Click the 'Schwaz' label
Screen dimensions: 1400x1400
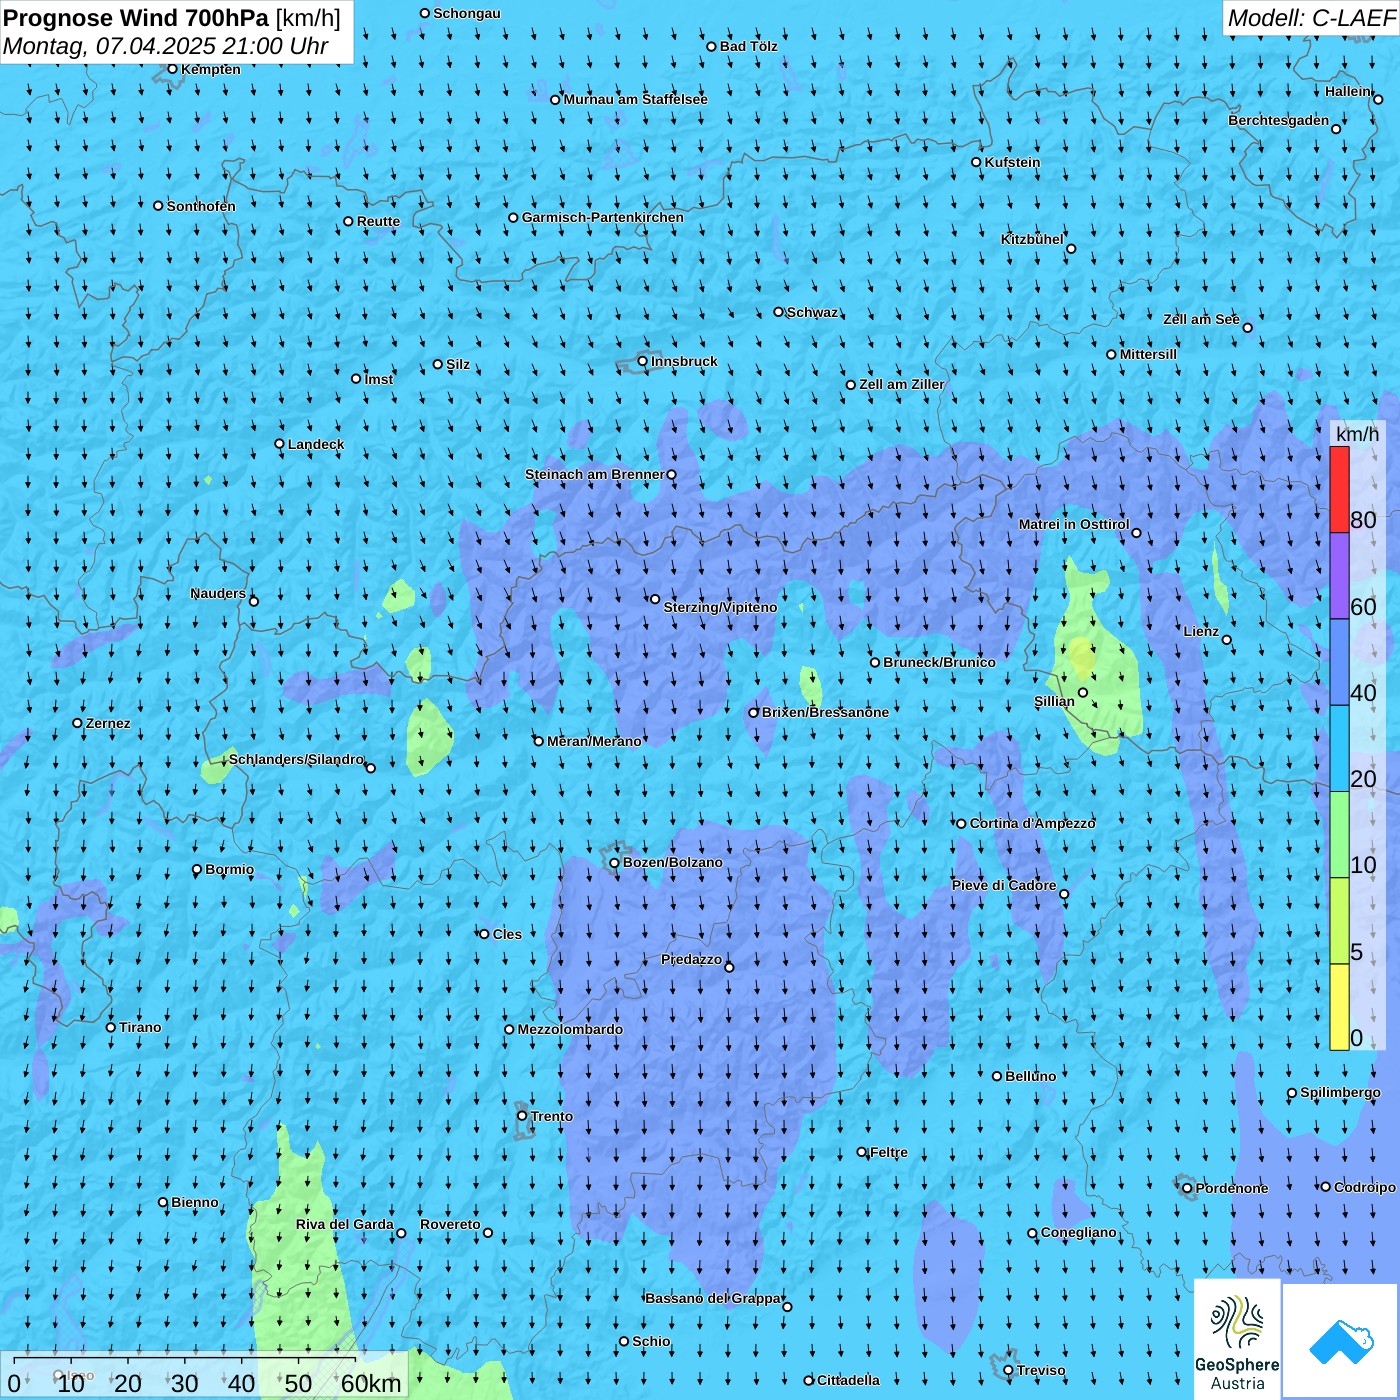812,312
